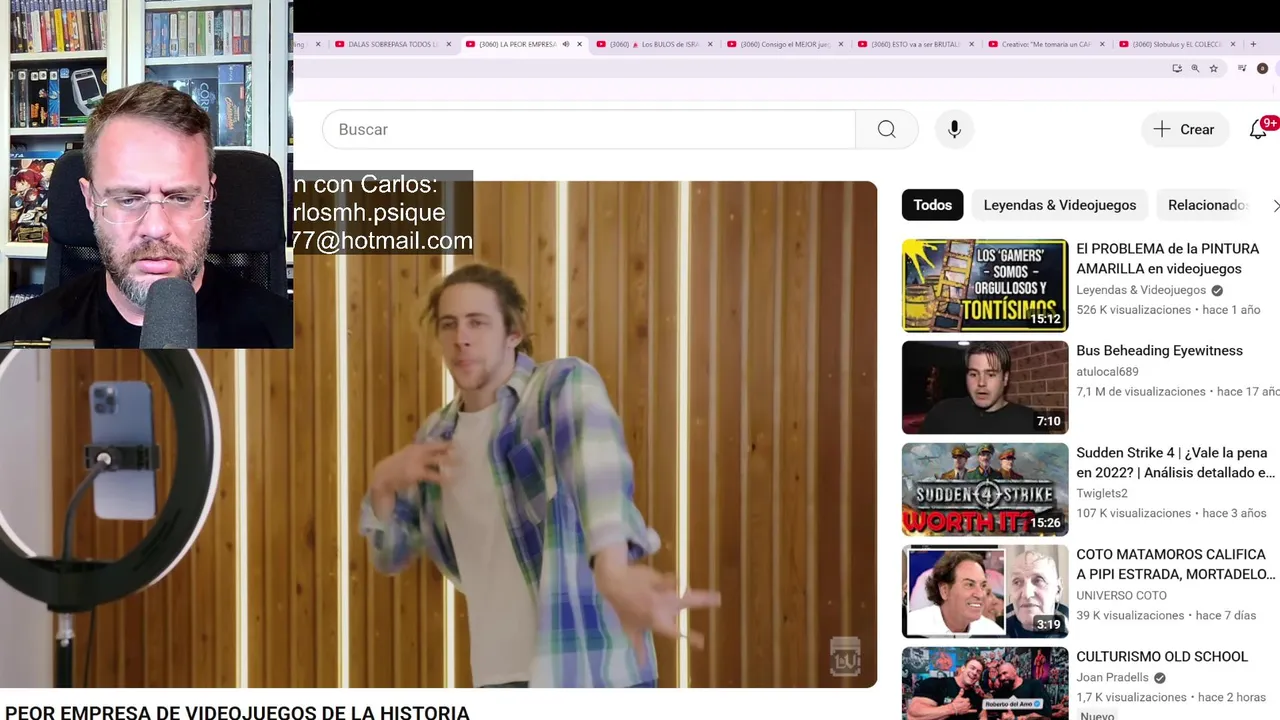This screenshot has width=1280, height=720.
Task: Open COTO MATAMOROS video thumbnail
Action: 985,591
